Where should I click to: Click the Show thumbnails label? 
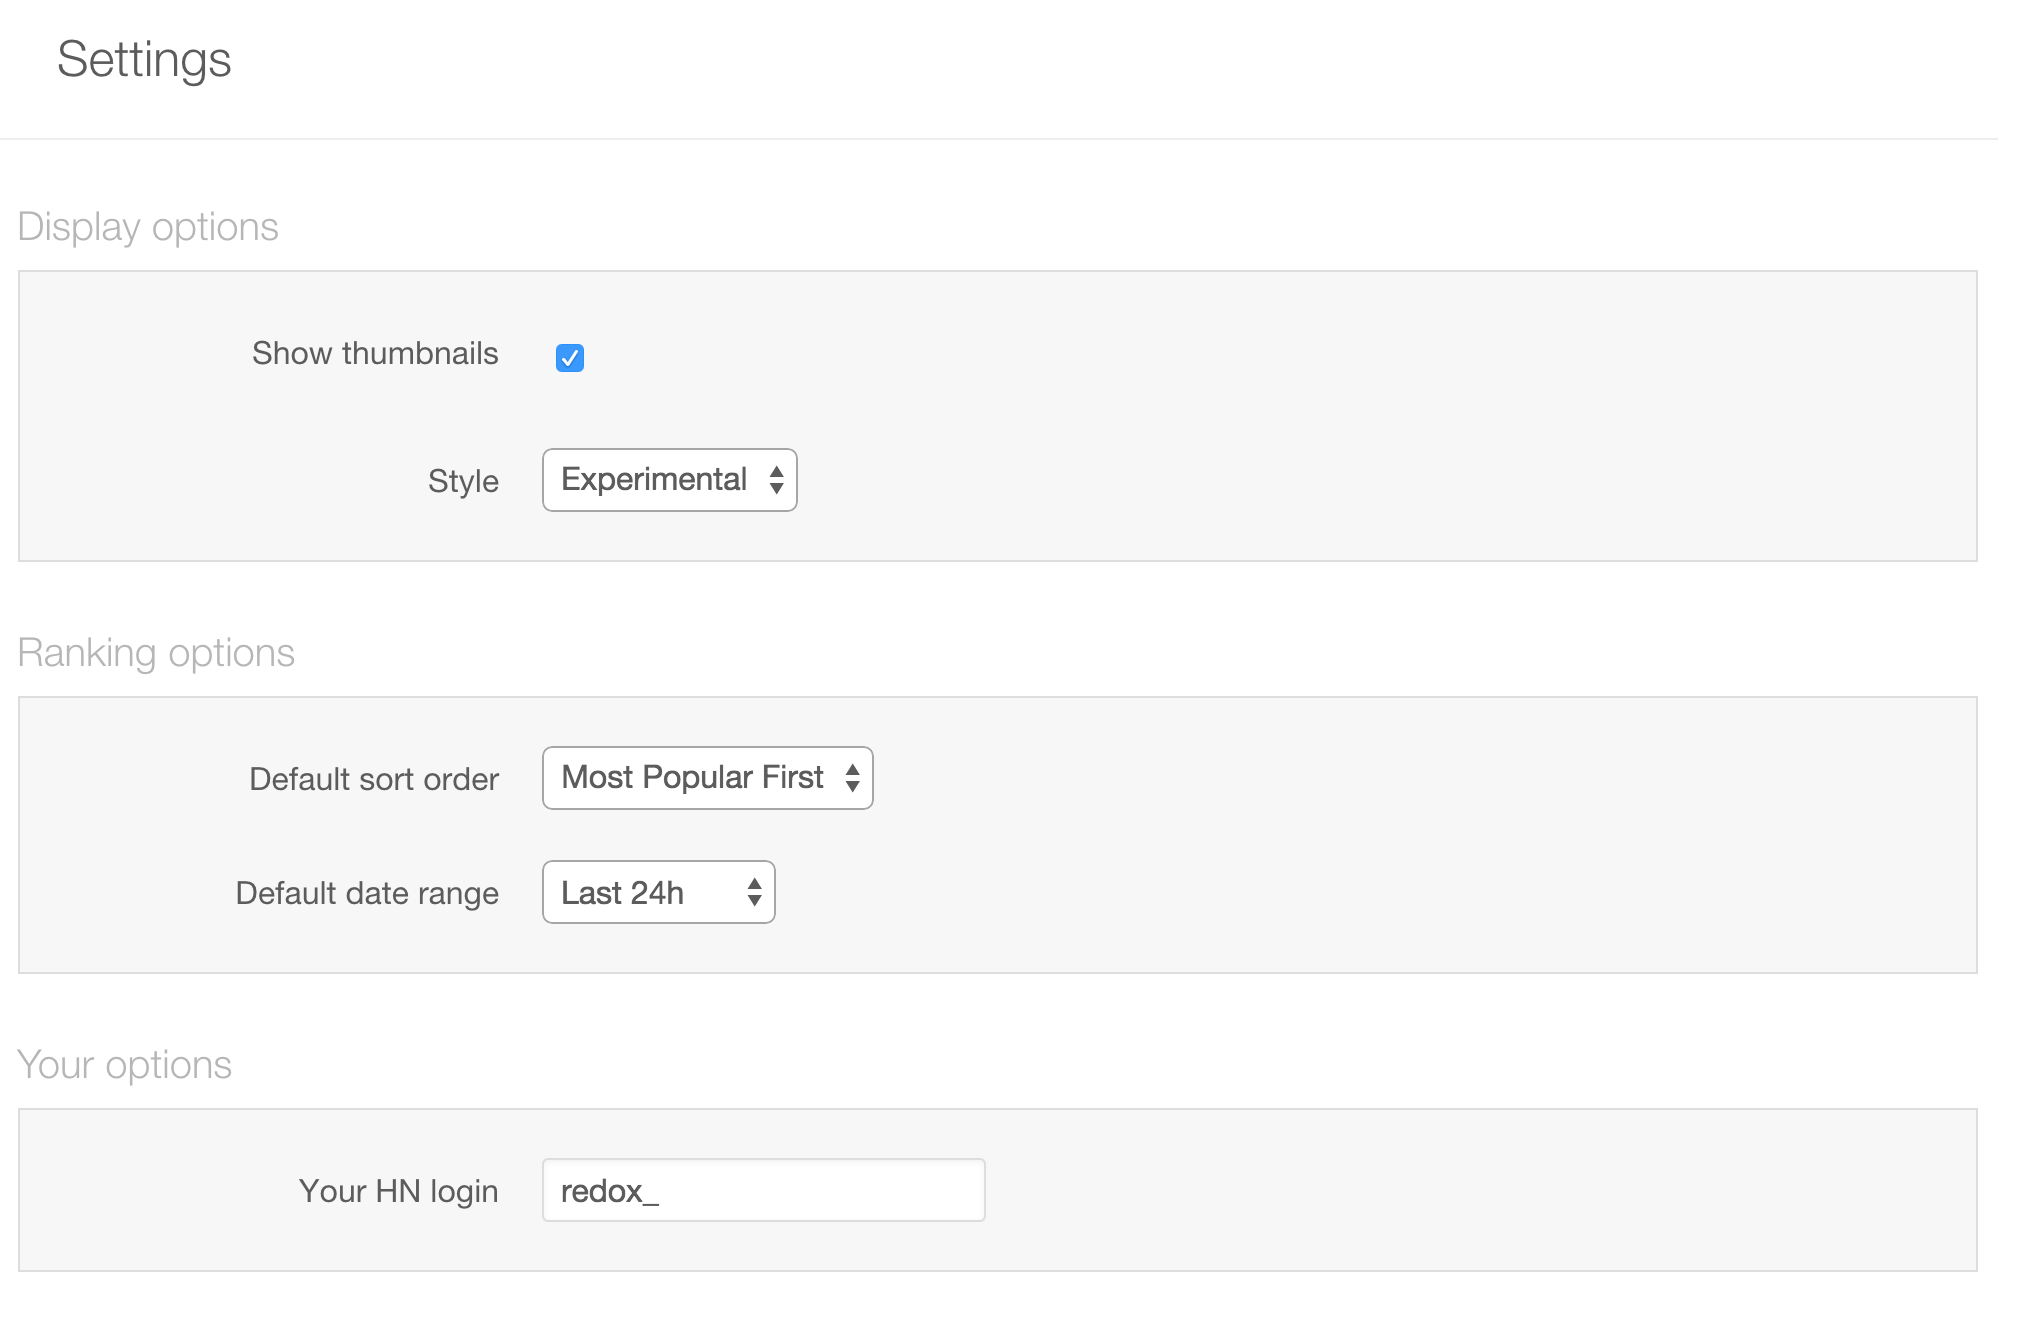click(x=375, y=353)
